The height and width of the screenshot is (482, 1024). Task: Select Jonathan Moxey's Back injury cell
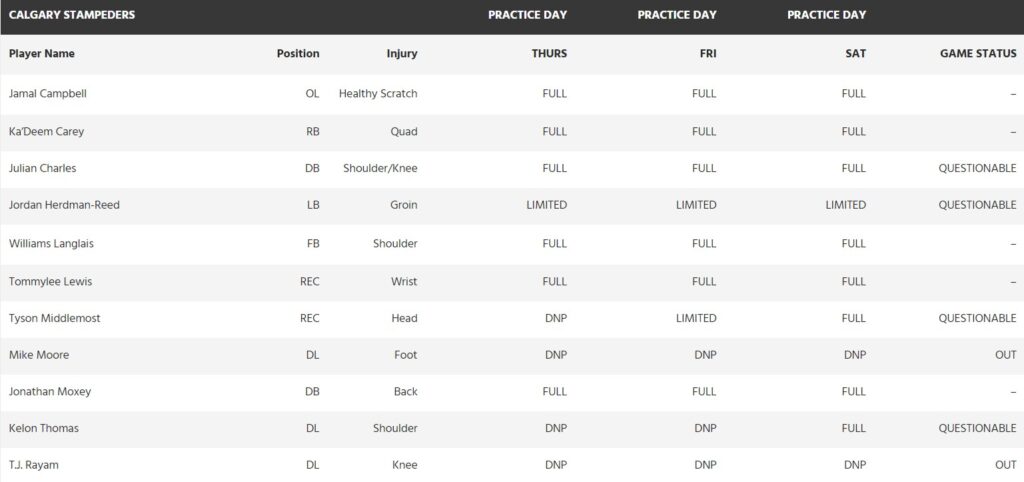pos(405,392)
